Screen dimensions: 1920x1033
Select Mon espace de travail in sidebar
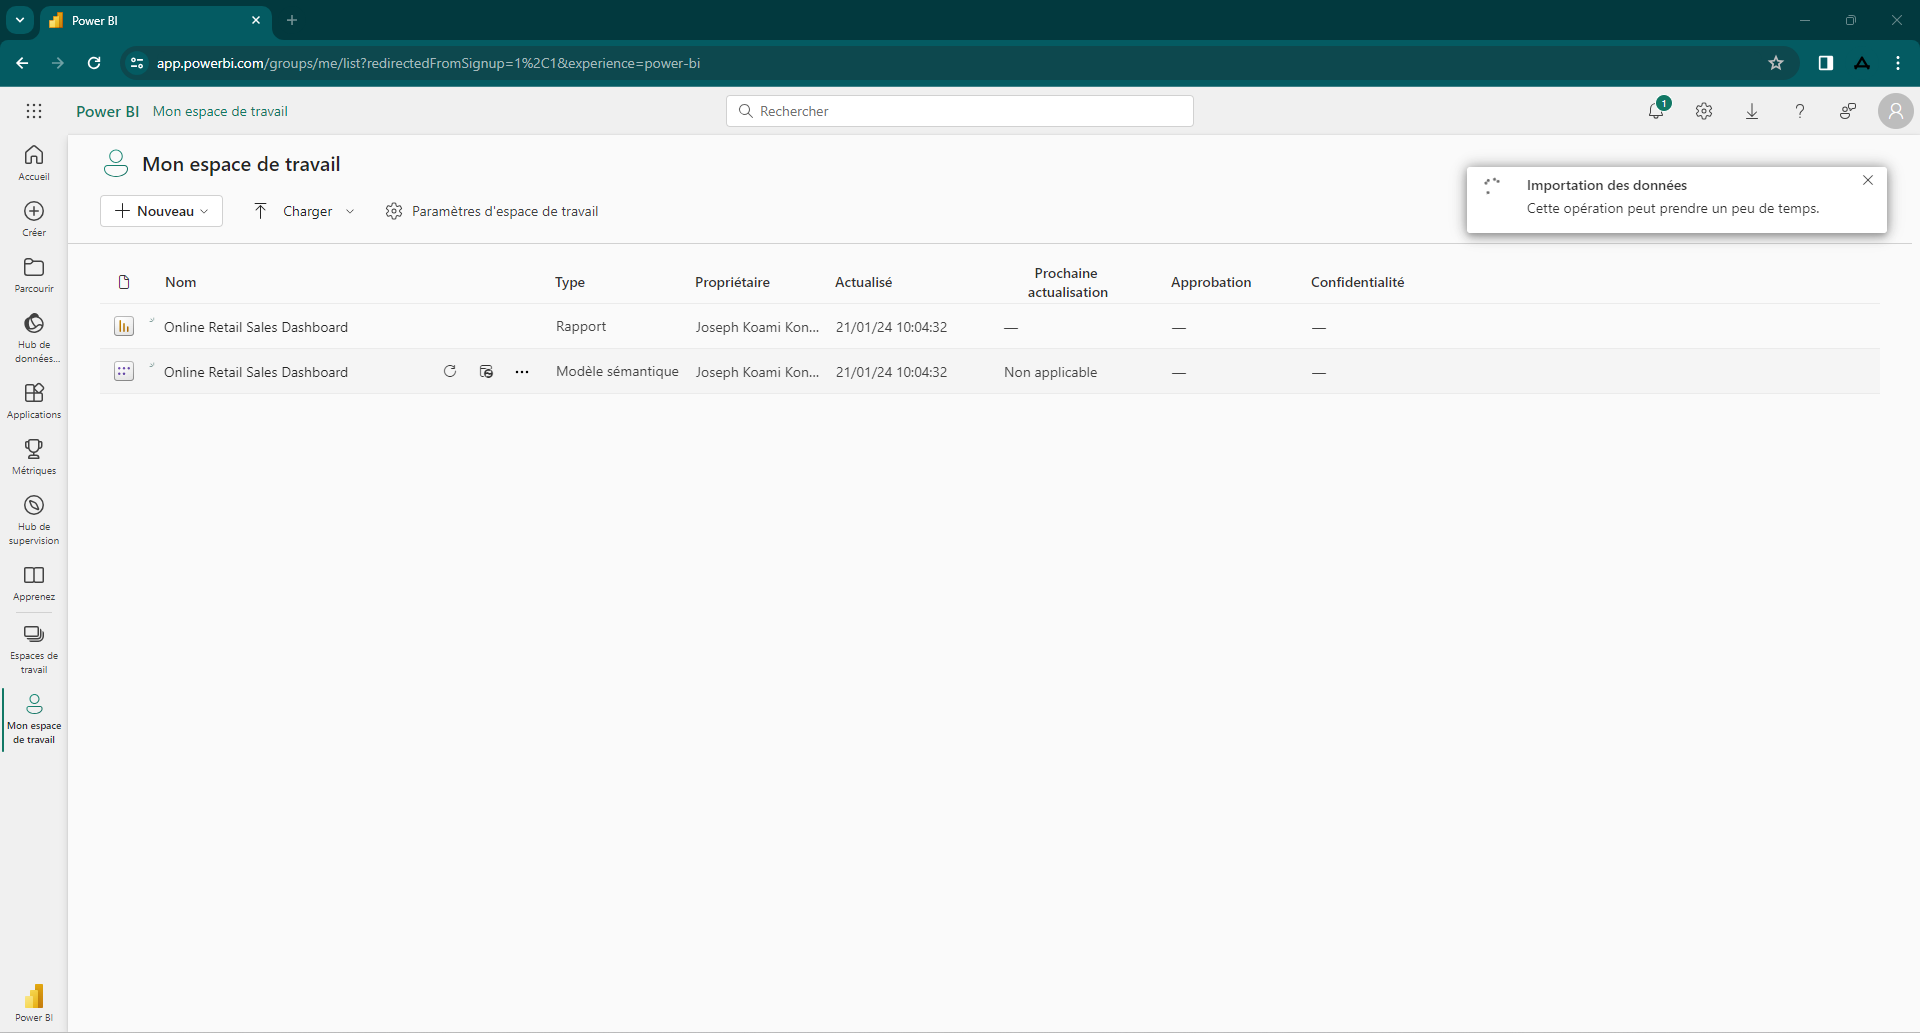click(34, 719)
